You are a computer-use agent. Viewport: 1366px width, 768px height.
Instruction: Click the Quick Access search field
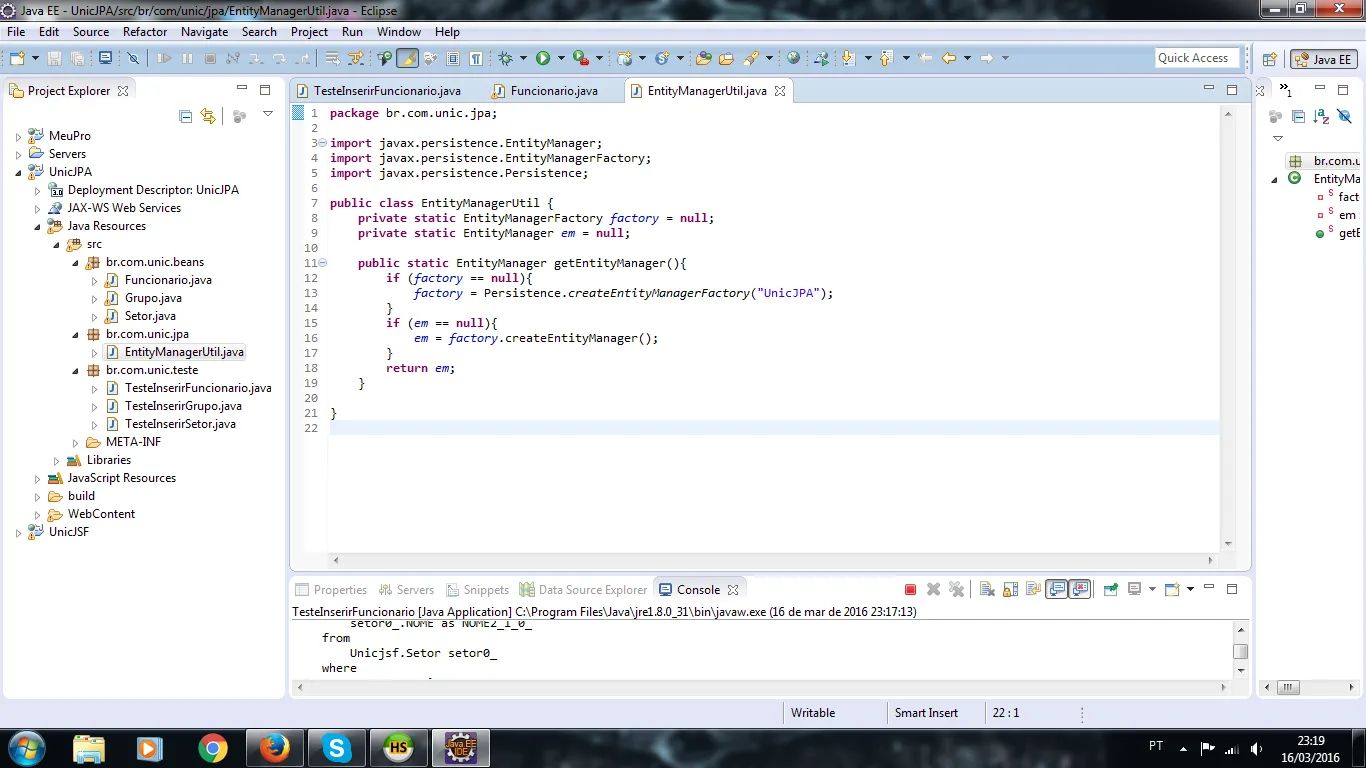coord(1197,58)
